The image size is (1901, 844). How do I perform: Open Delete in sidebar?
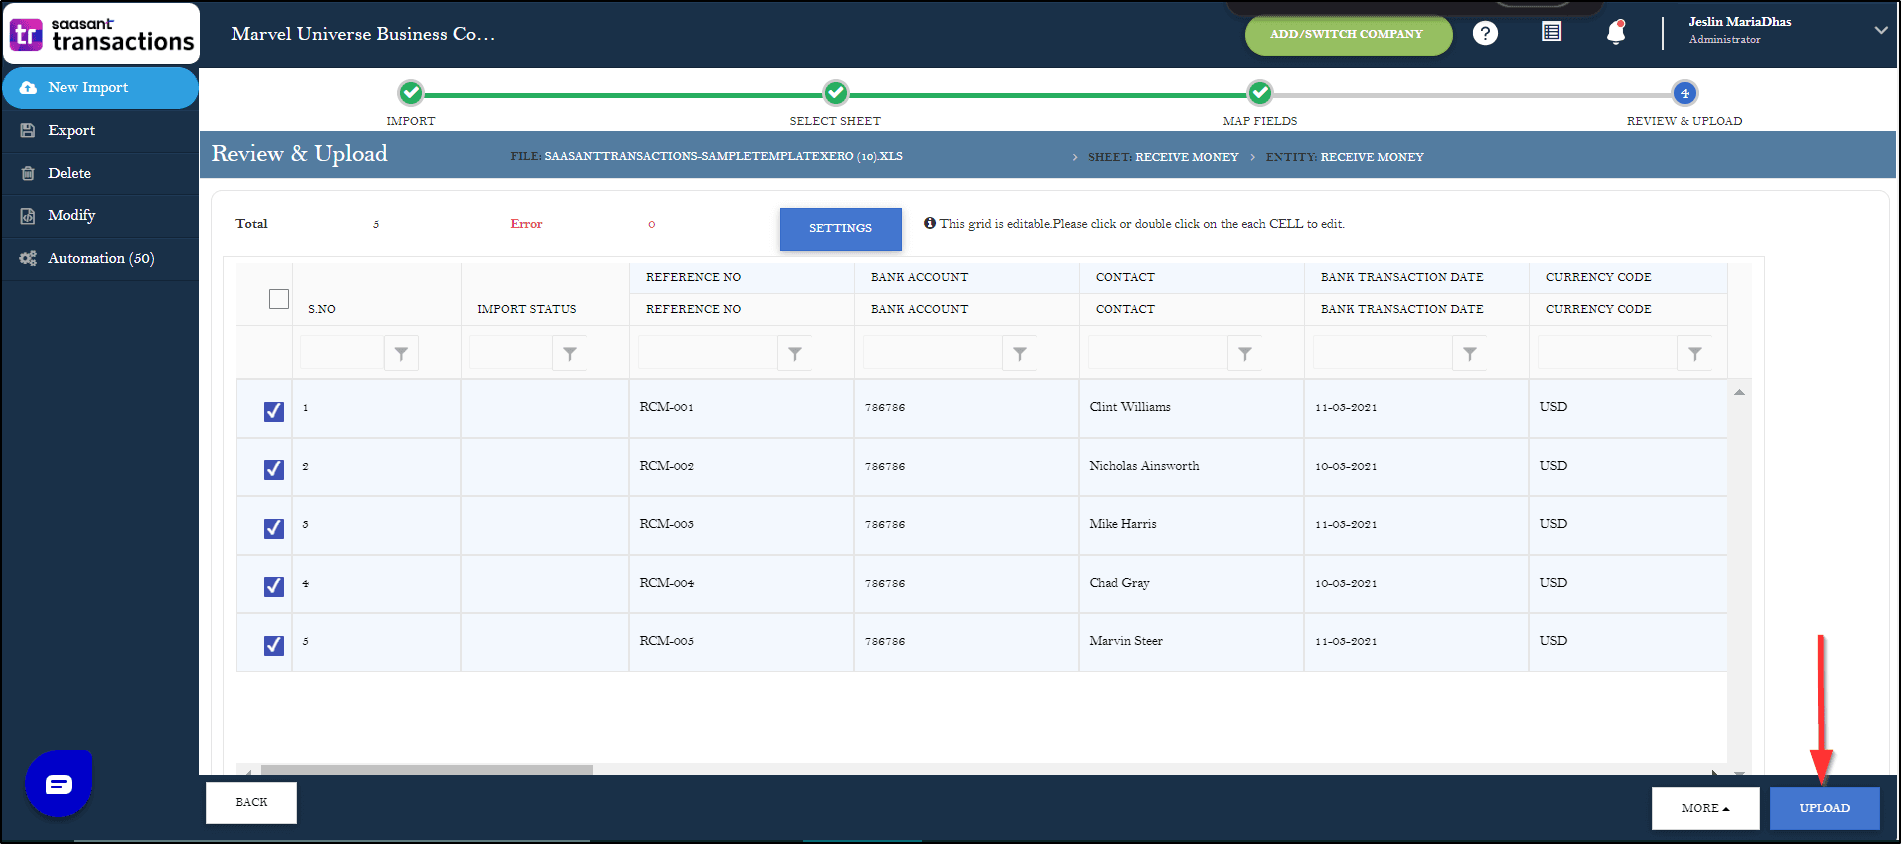tap(100, 173)
